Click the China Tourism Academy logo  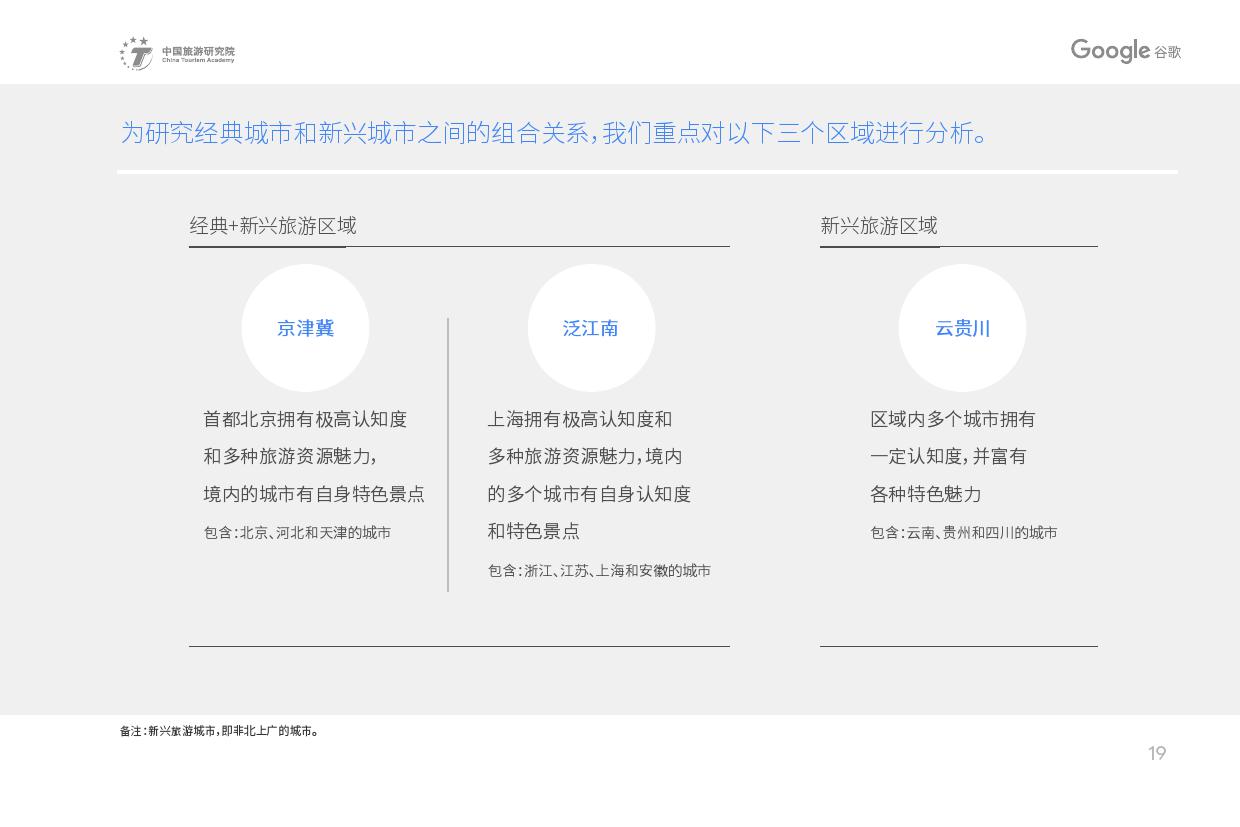136,53
